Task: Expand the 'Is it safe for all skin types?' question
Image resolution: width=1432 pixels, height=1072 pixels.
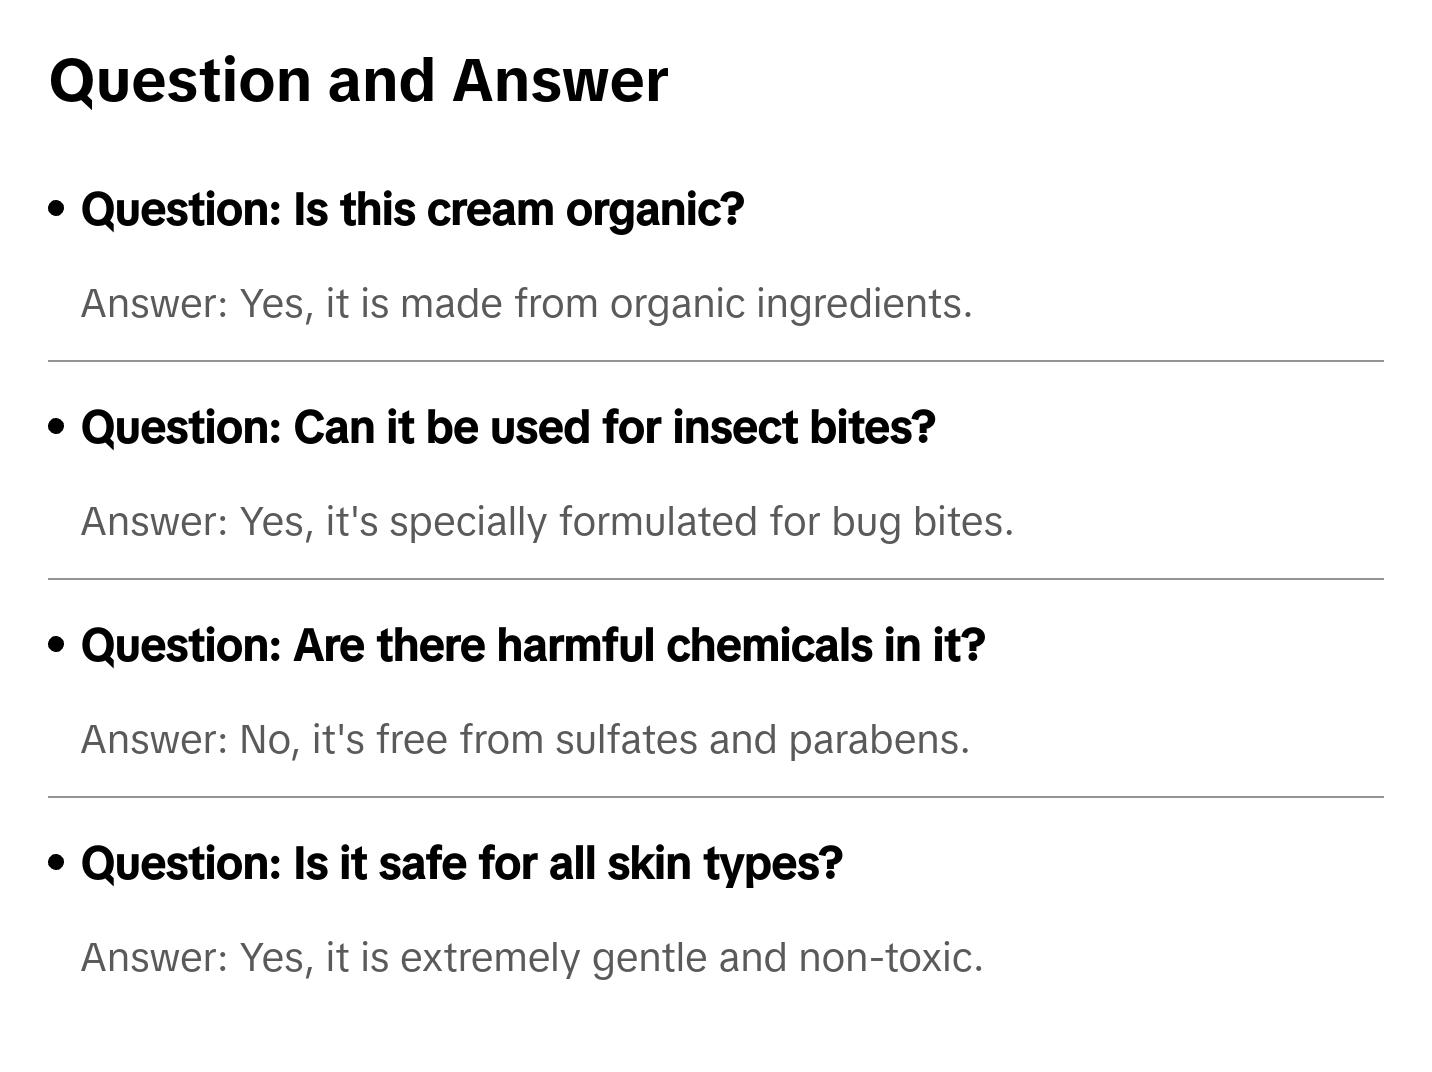Action: (x=461, y=864)
